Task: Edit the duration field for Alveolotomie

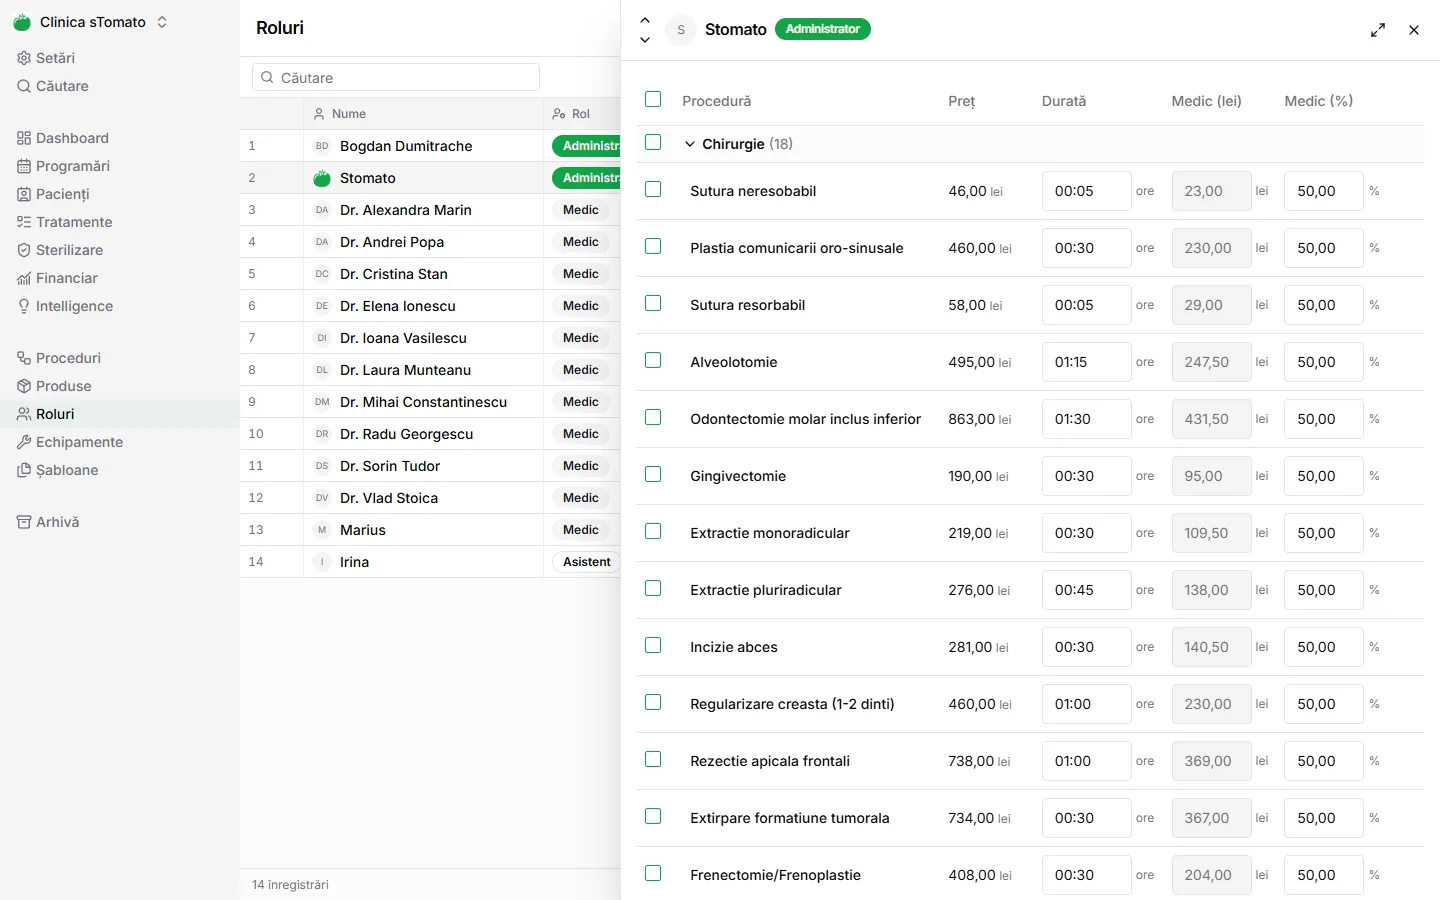Action: coord(1087,362)
